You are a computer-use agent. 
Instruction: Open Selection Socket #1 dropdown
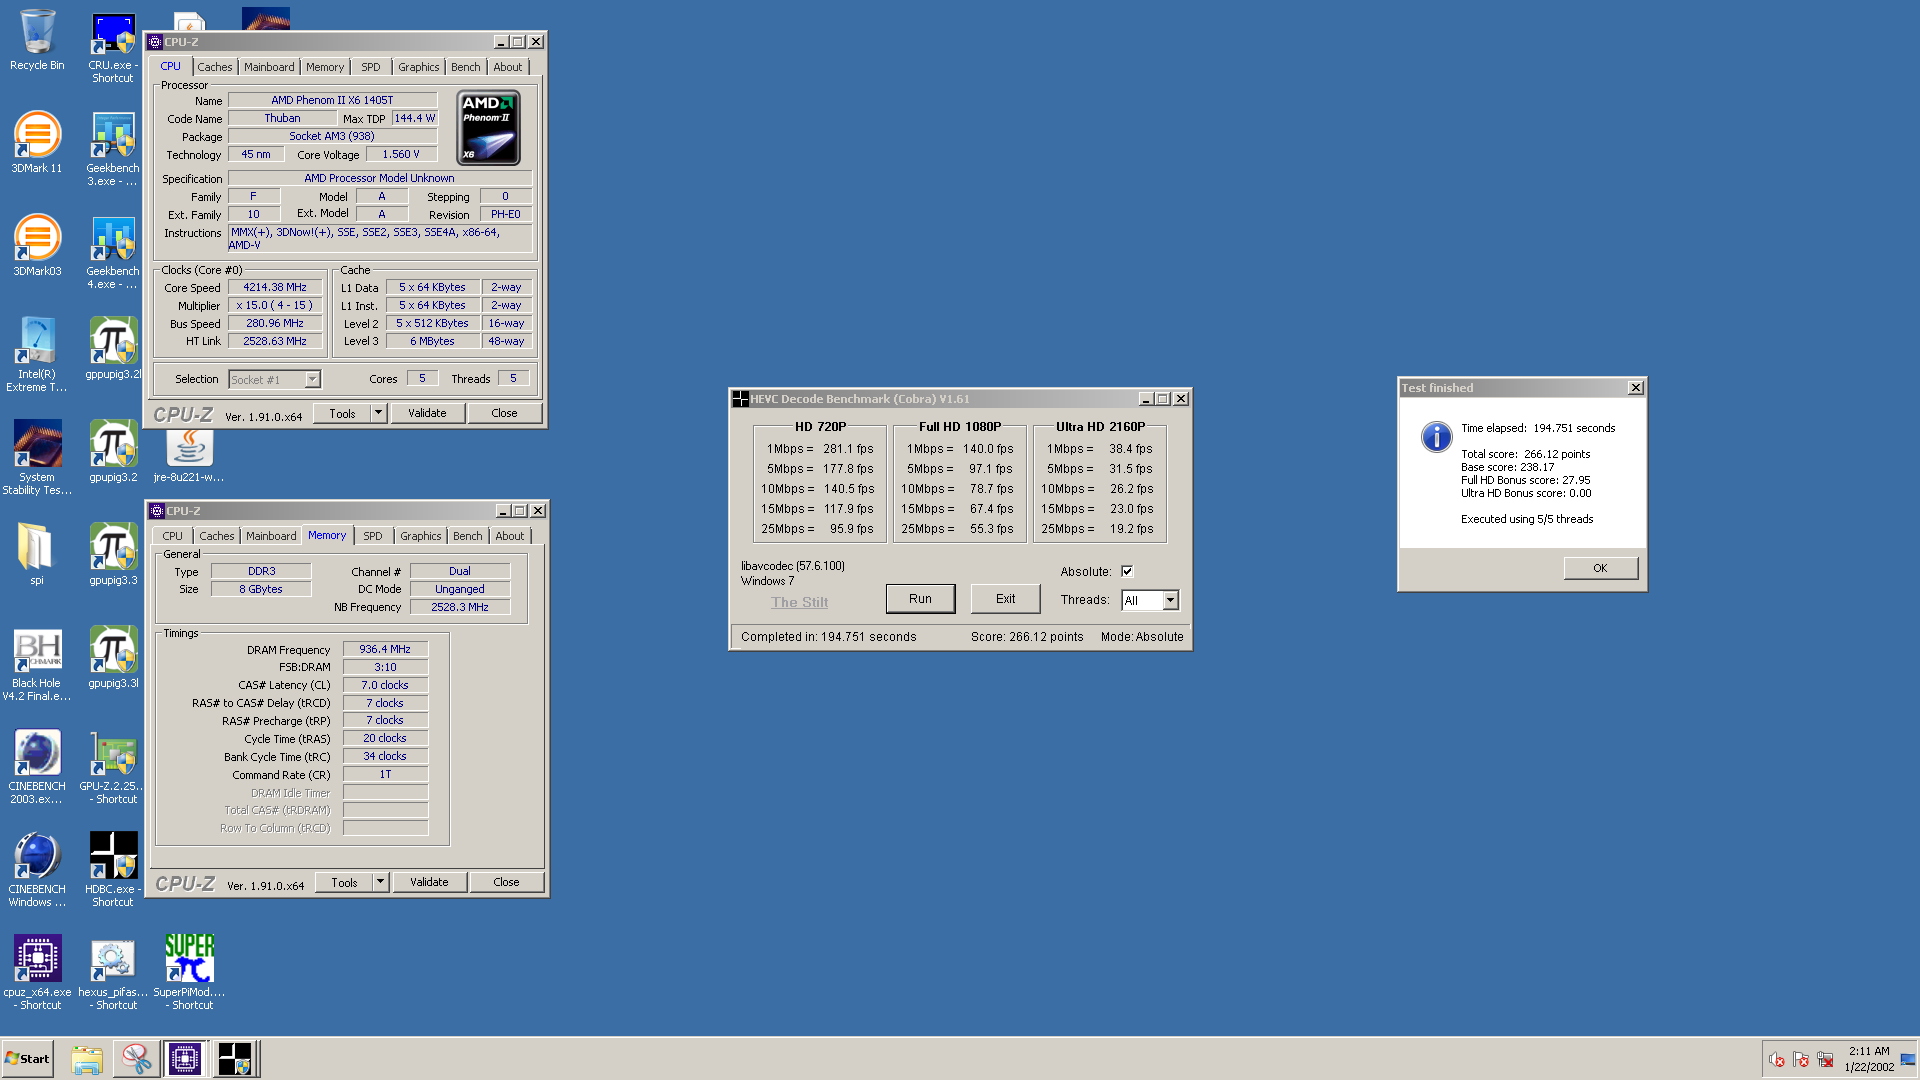click(274, 380)
